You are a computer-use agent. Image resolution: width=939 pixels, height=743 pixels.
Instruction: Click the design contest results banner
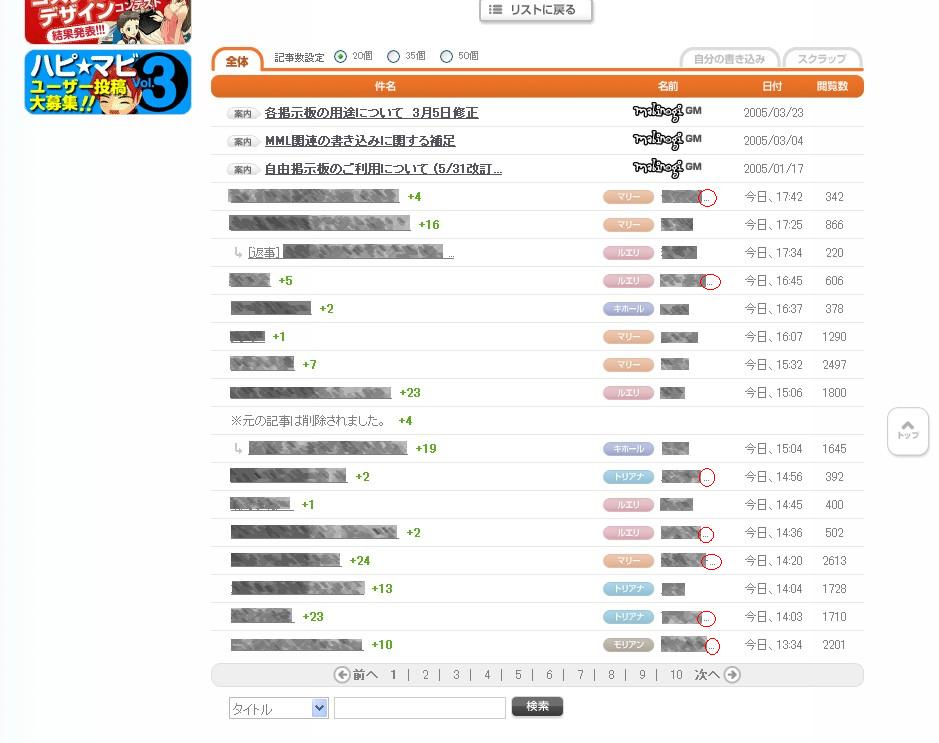(107, 20)
